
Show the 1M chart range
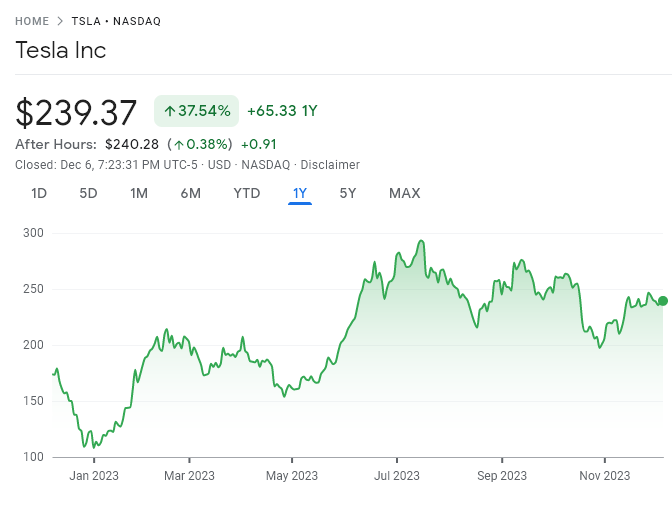click(139, 193)
